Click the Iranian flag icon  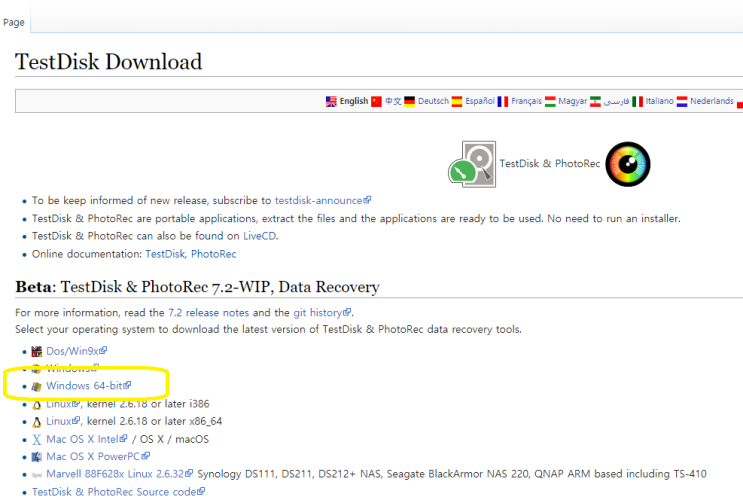pyautogui.click(x=595, y=101)
